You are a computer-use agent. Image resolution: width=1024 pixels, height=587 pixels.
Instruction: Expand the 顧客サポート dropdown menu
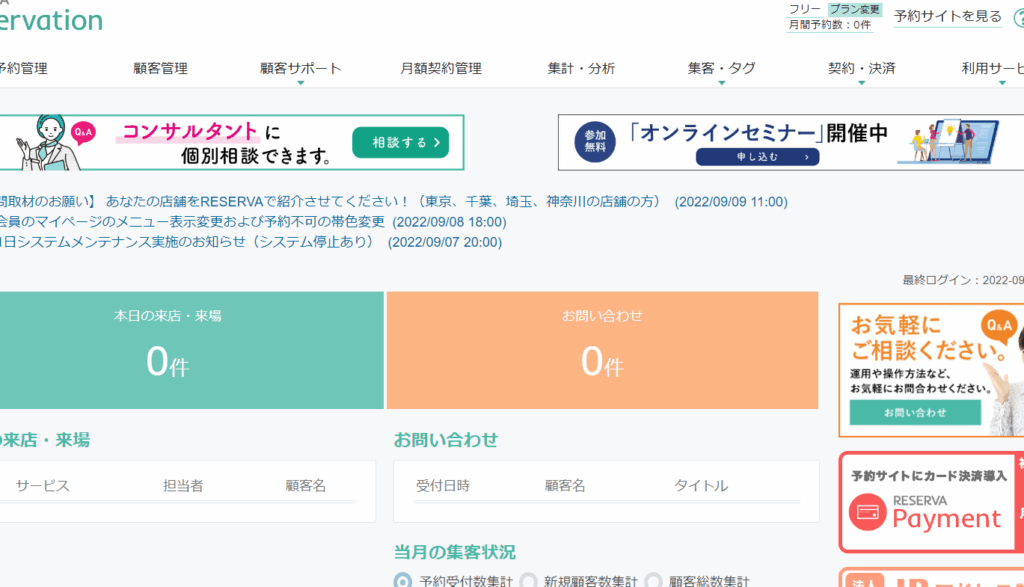click(x=300, y=69)
